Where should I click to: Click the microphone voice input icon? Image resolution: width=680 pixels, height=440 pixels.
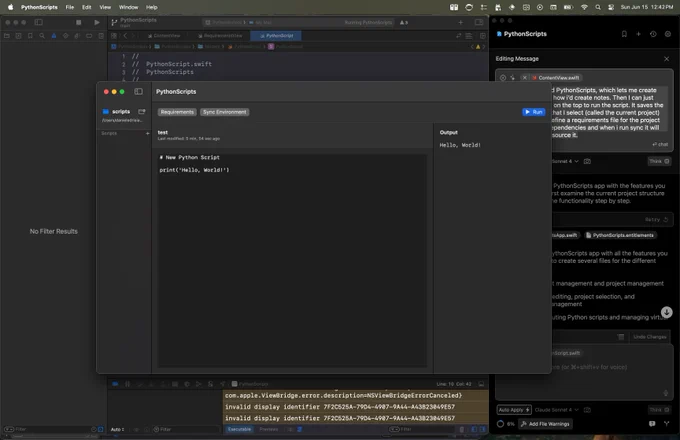click(x=666, y=393)
